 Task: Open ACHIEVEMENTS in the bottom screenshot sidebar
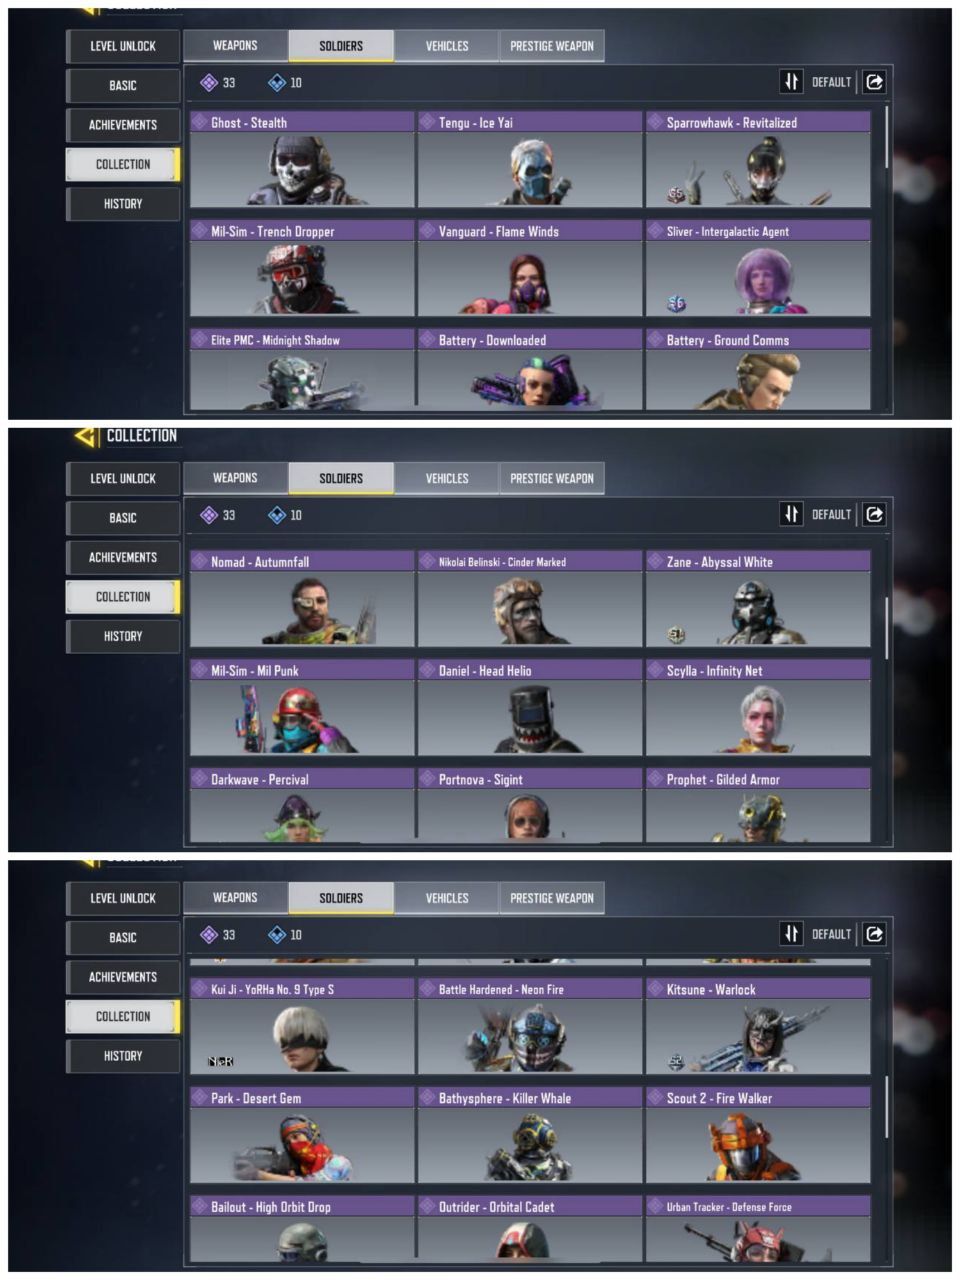(x=123, y=977)
